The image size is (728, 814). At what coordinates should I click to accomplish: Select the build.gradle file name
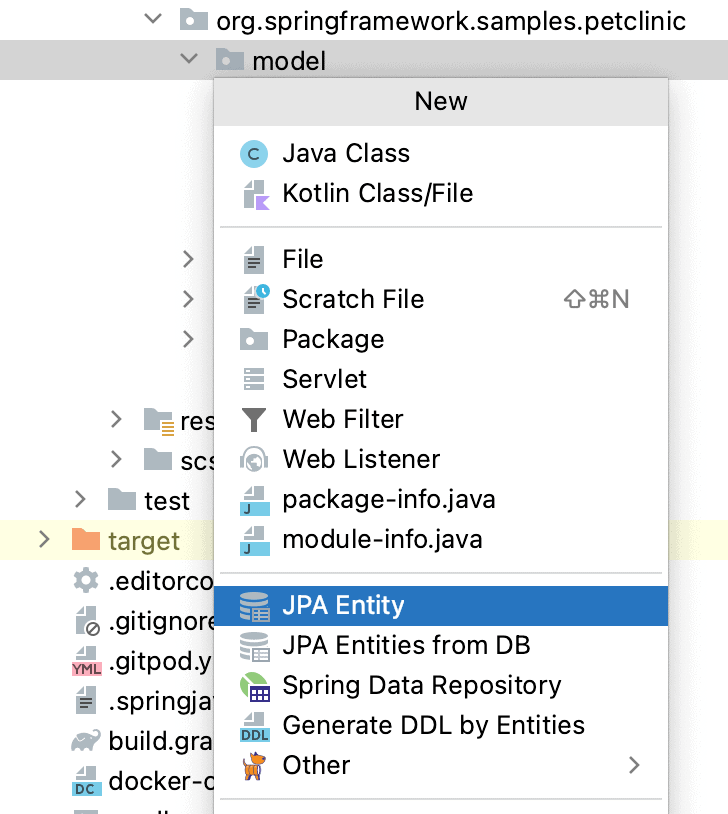coord(161,741)
